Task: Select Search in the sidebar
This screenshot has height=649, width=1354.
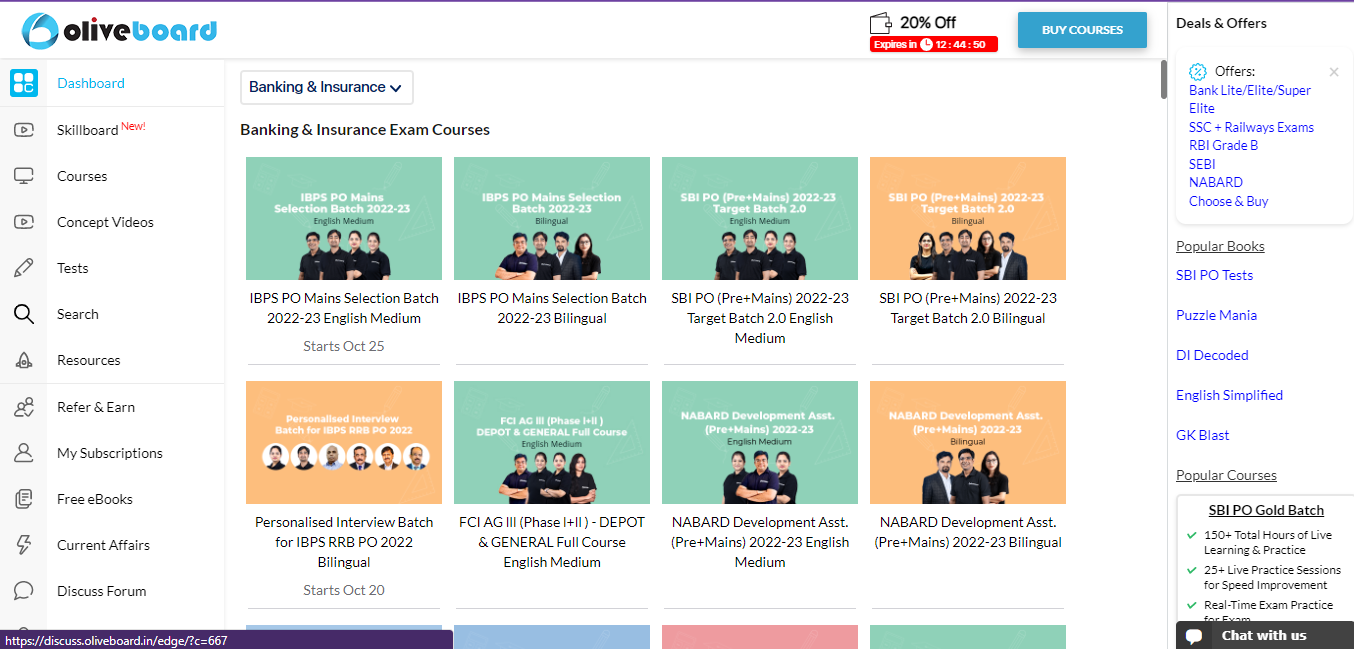Action: click(78, 314)
